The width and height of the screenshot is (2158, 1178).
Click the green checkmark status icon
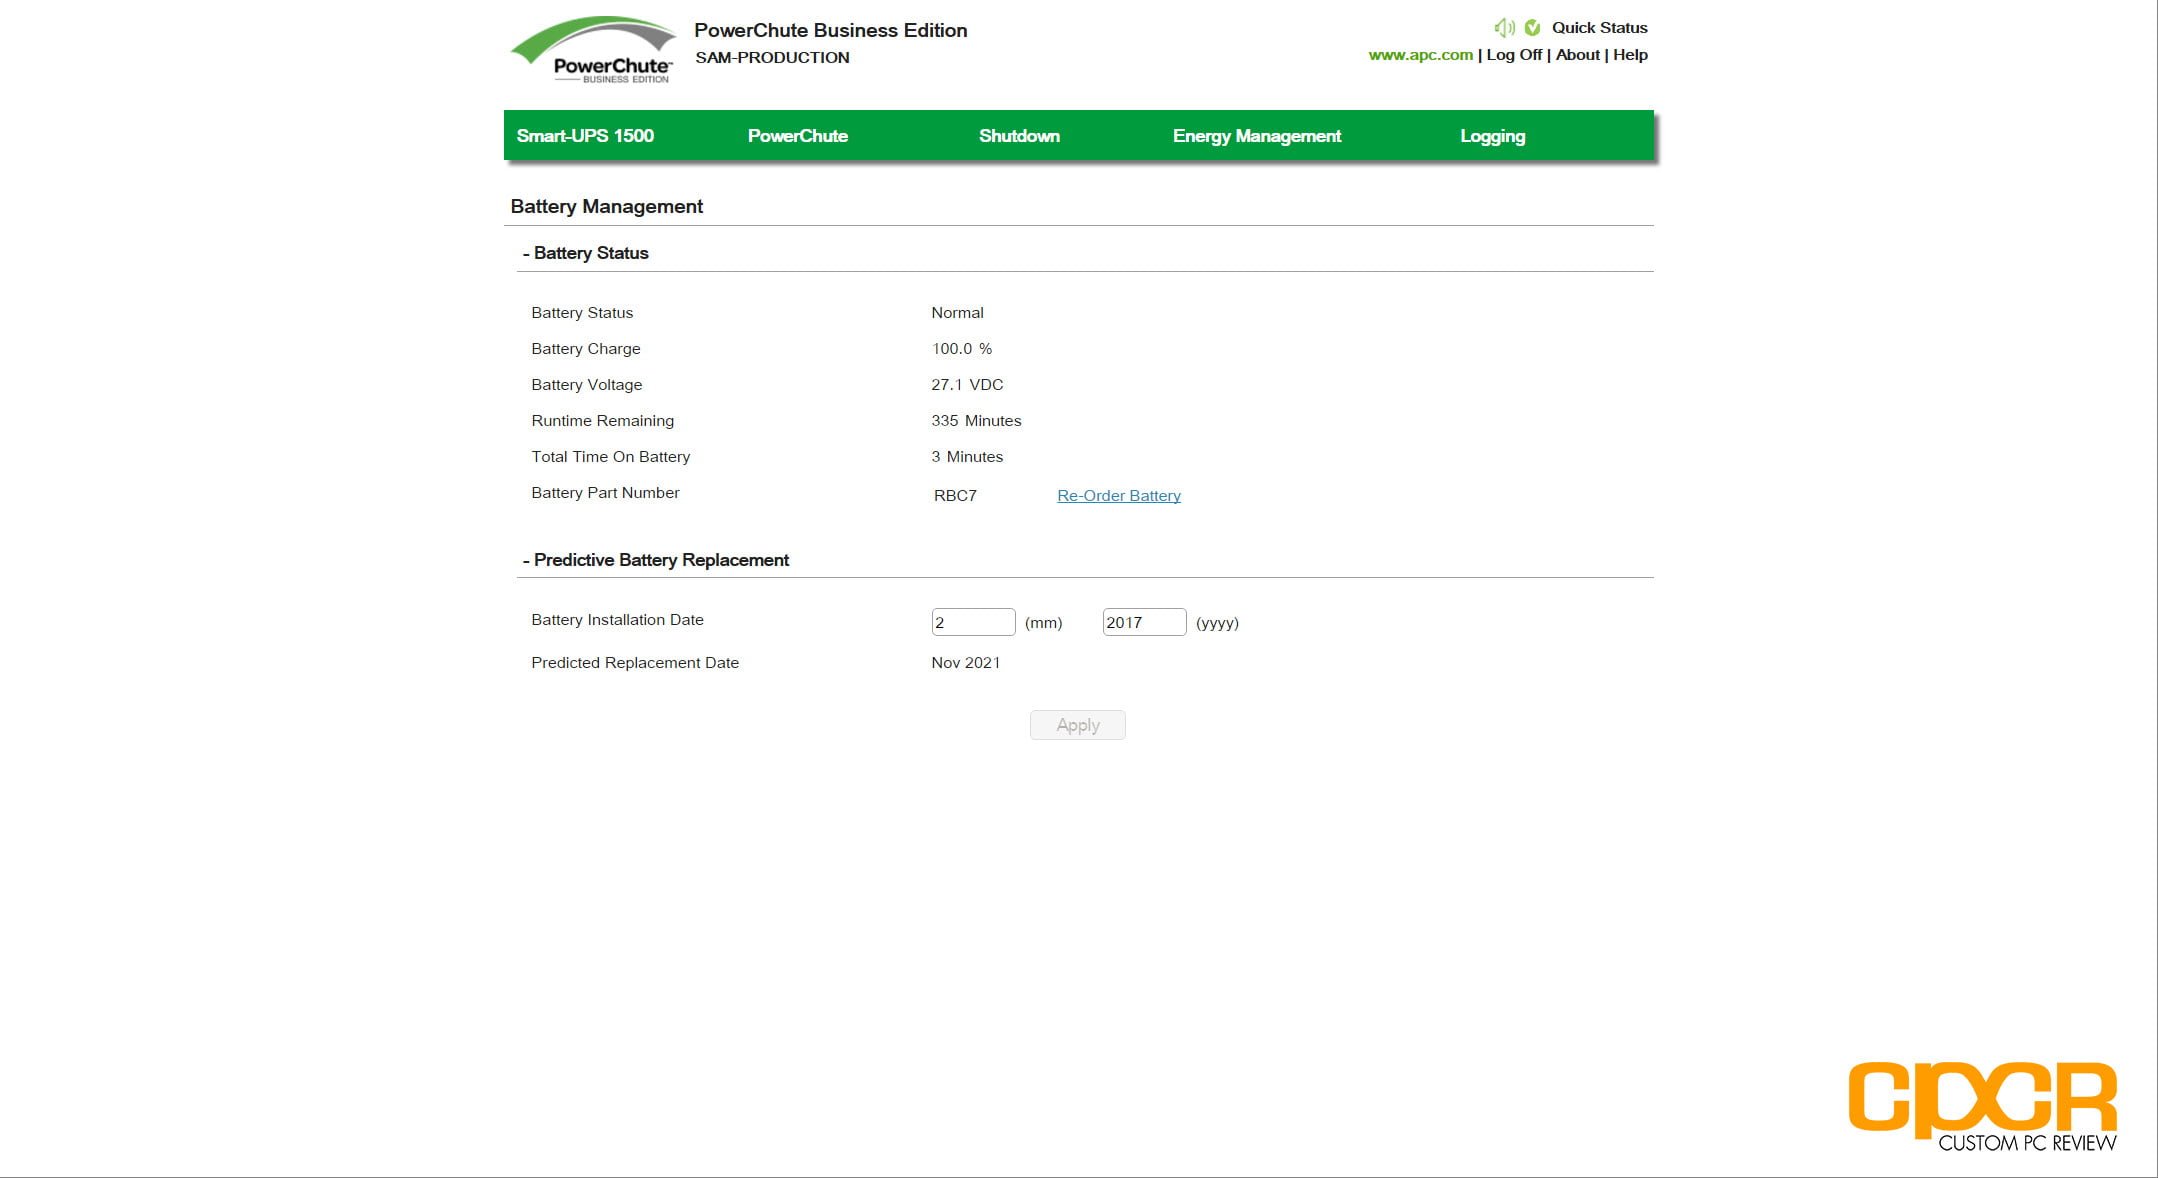1532,28
